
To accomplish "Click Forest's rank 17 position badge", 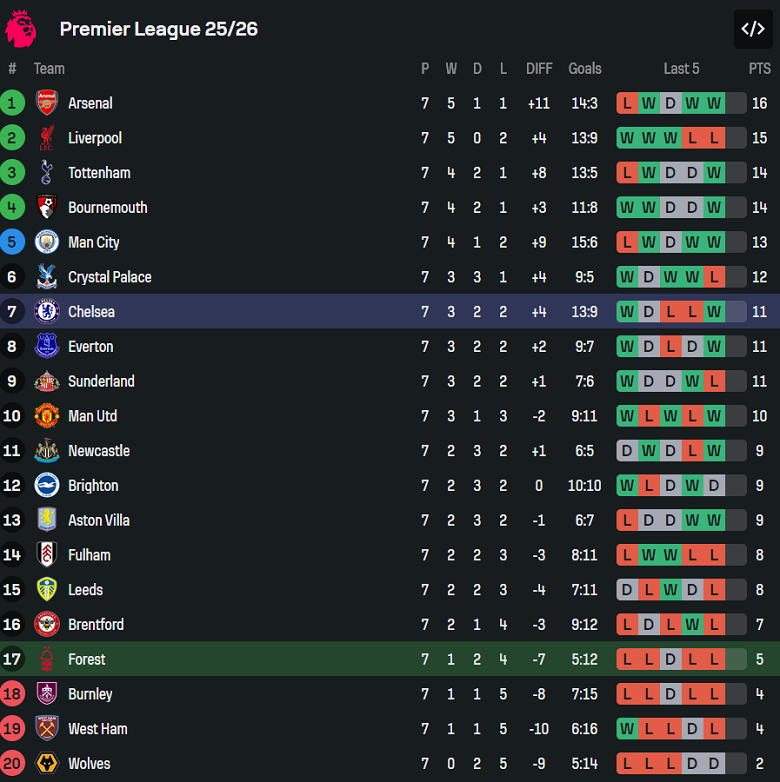I will coord(12,659).
